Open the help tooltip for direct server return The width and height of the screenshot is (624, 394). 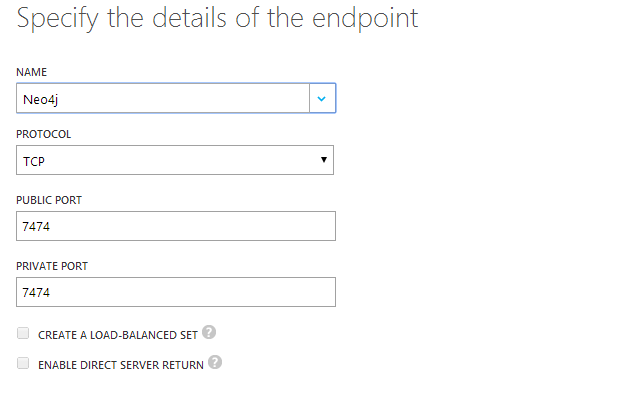tap(215, 362)
